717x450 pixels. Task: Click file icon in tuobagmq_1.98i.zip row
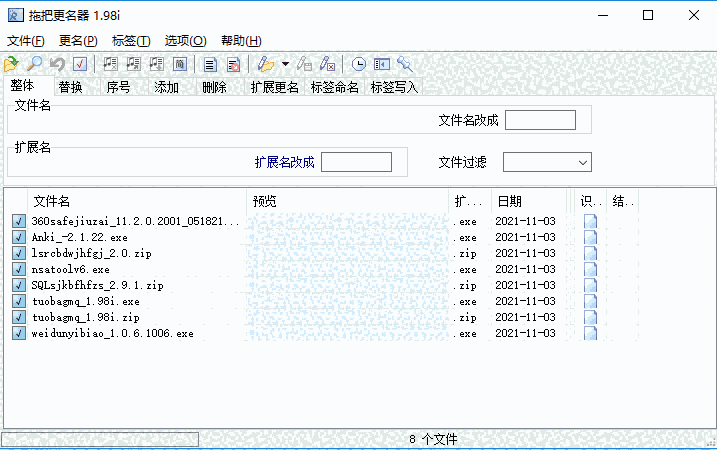590,317
